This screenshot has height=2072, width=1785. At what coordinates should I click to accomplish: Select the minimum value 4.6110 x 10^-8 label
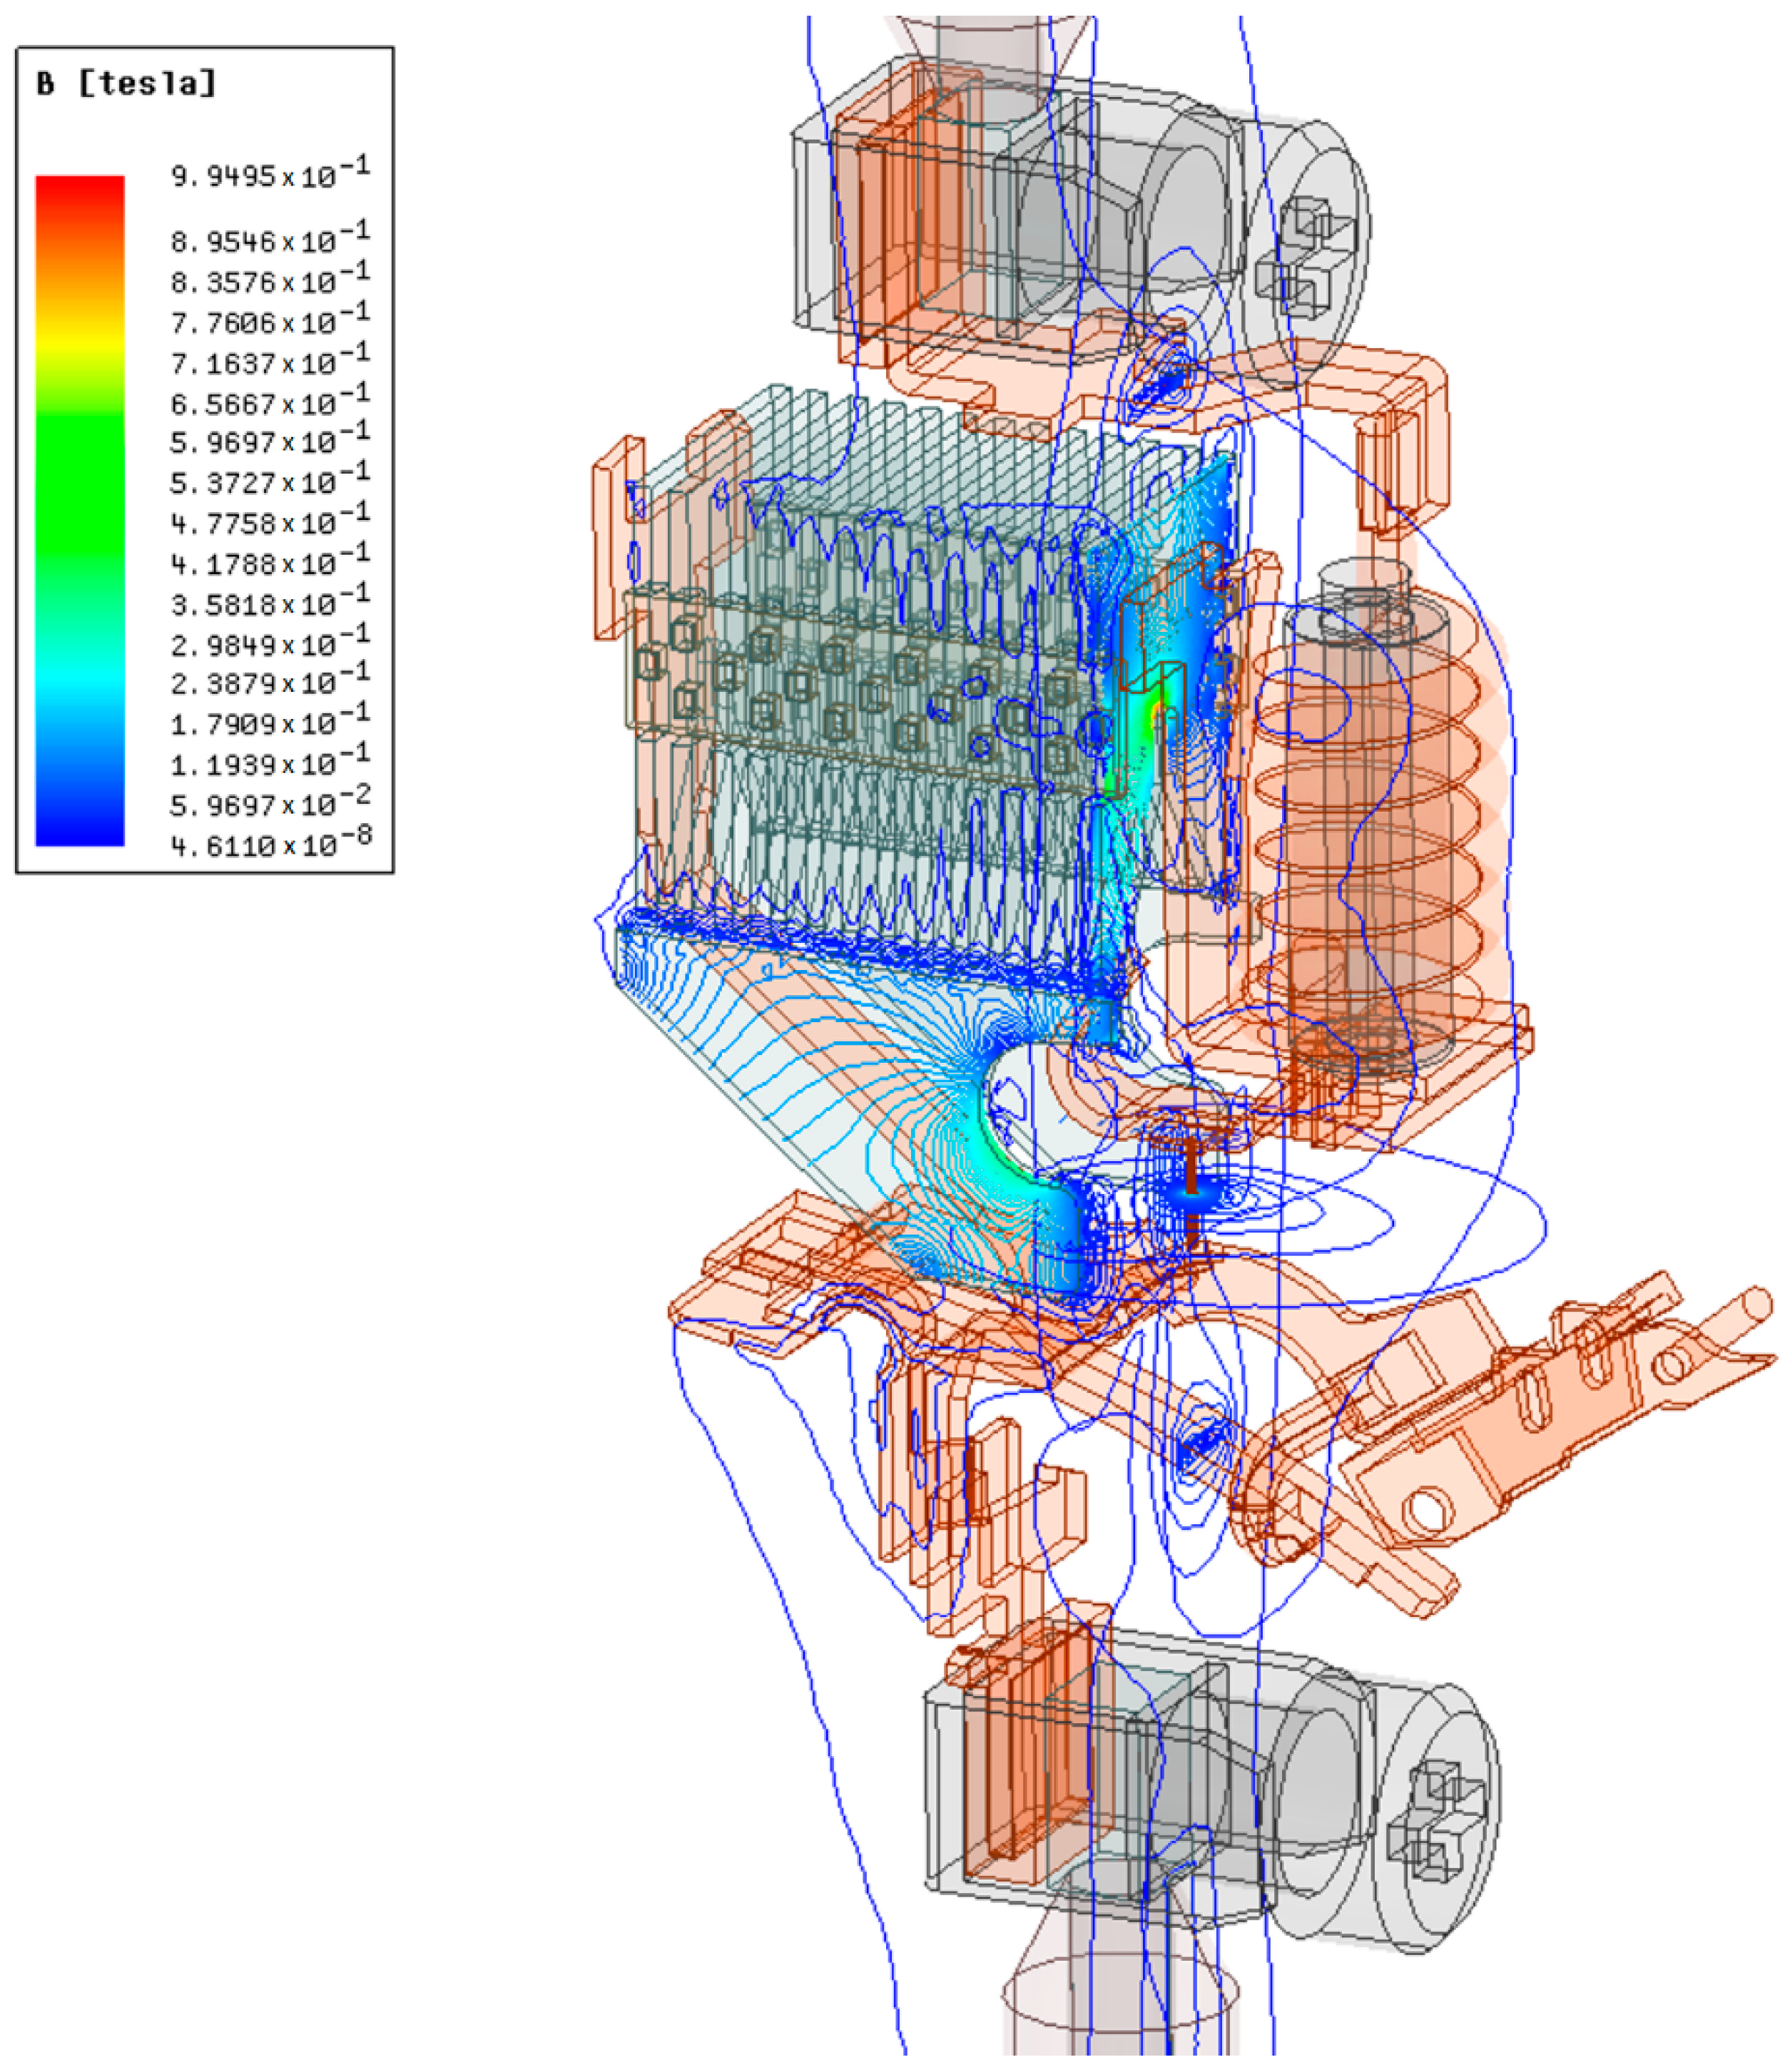tap(269, 845)
